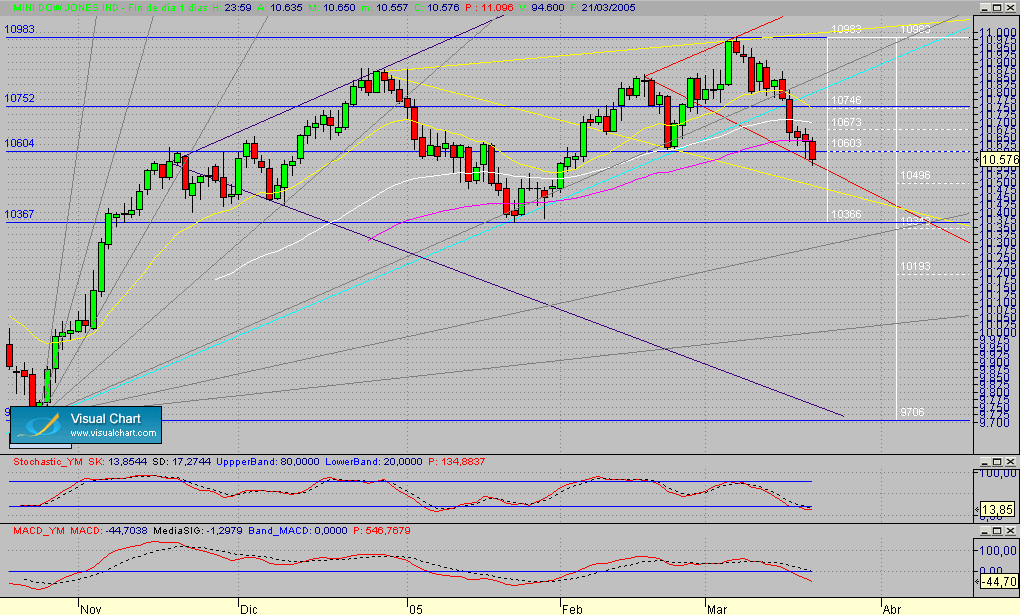Click the 'P: 134,8837' stochastic value
The image size is (1020, 615).
457,461
